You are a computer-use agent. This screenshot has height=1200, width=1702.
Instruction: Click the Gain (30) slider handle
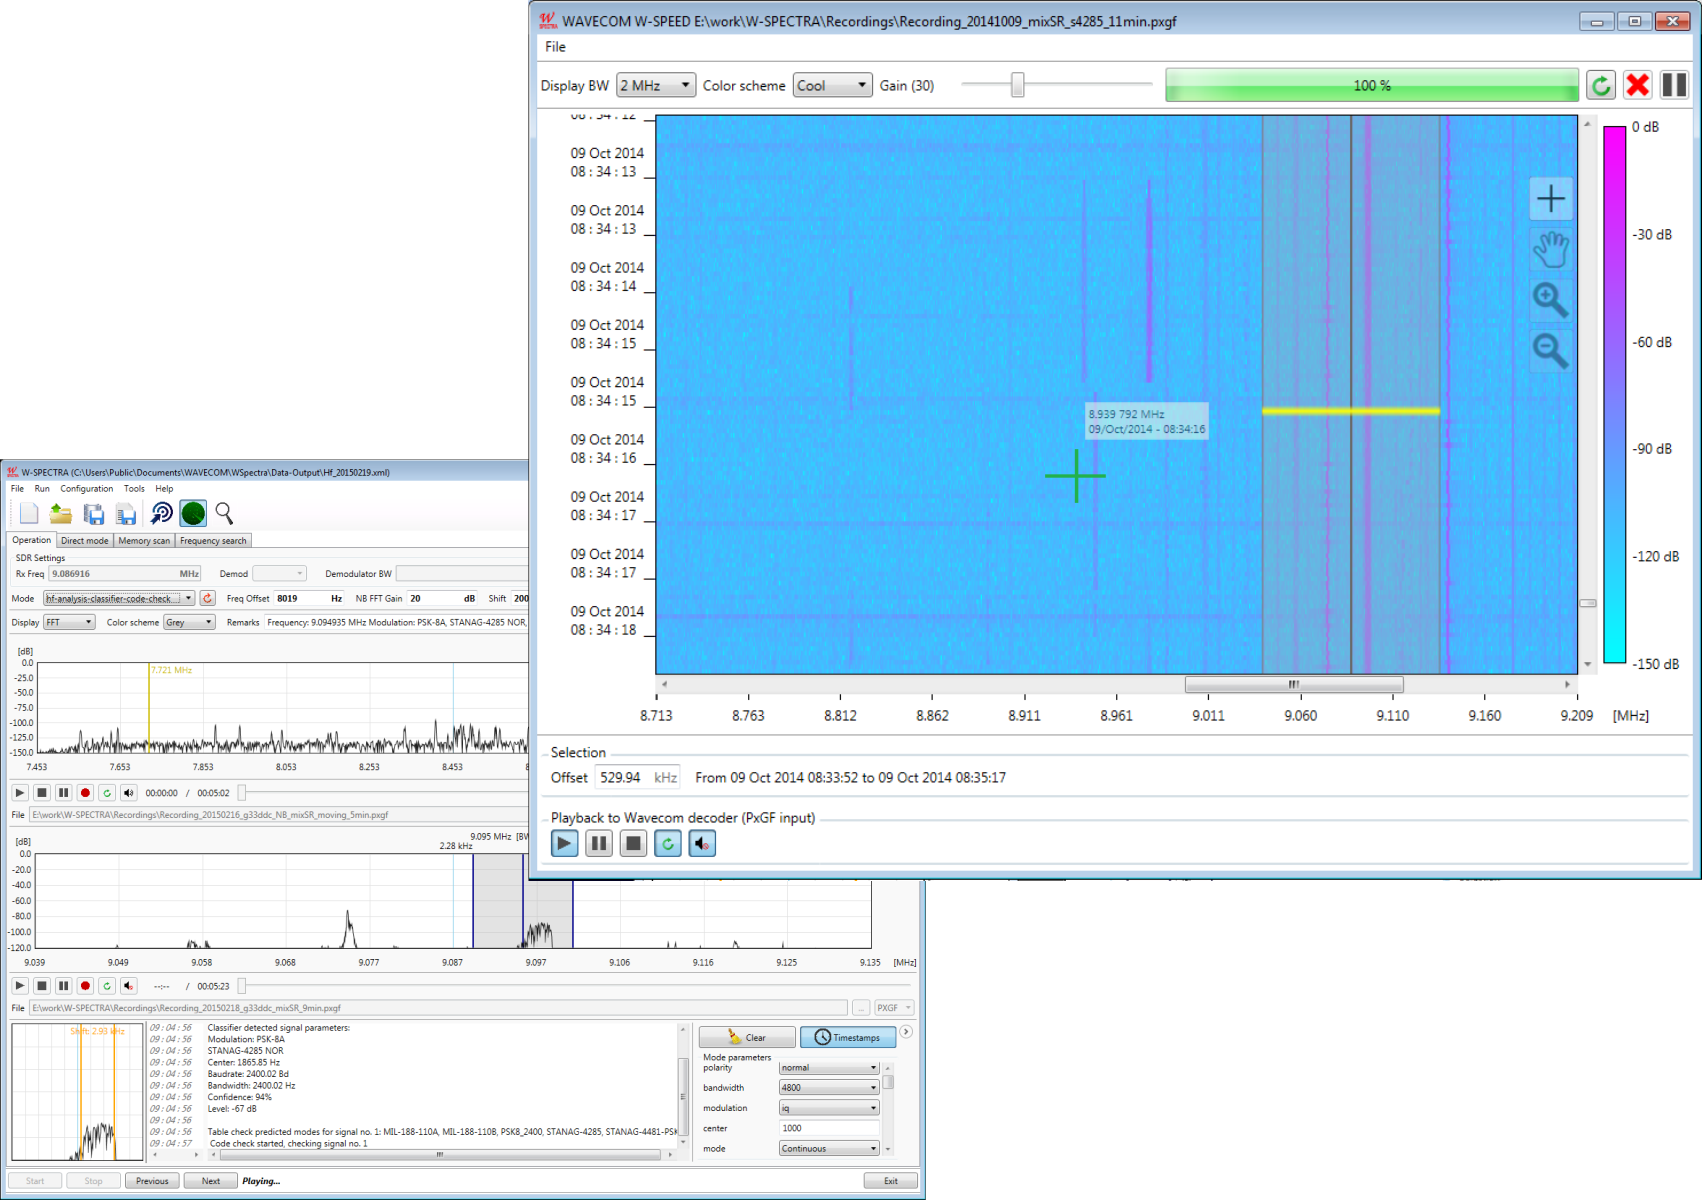pos(1018,85)
